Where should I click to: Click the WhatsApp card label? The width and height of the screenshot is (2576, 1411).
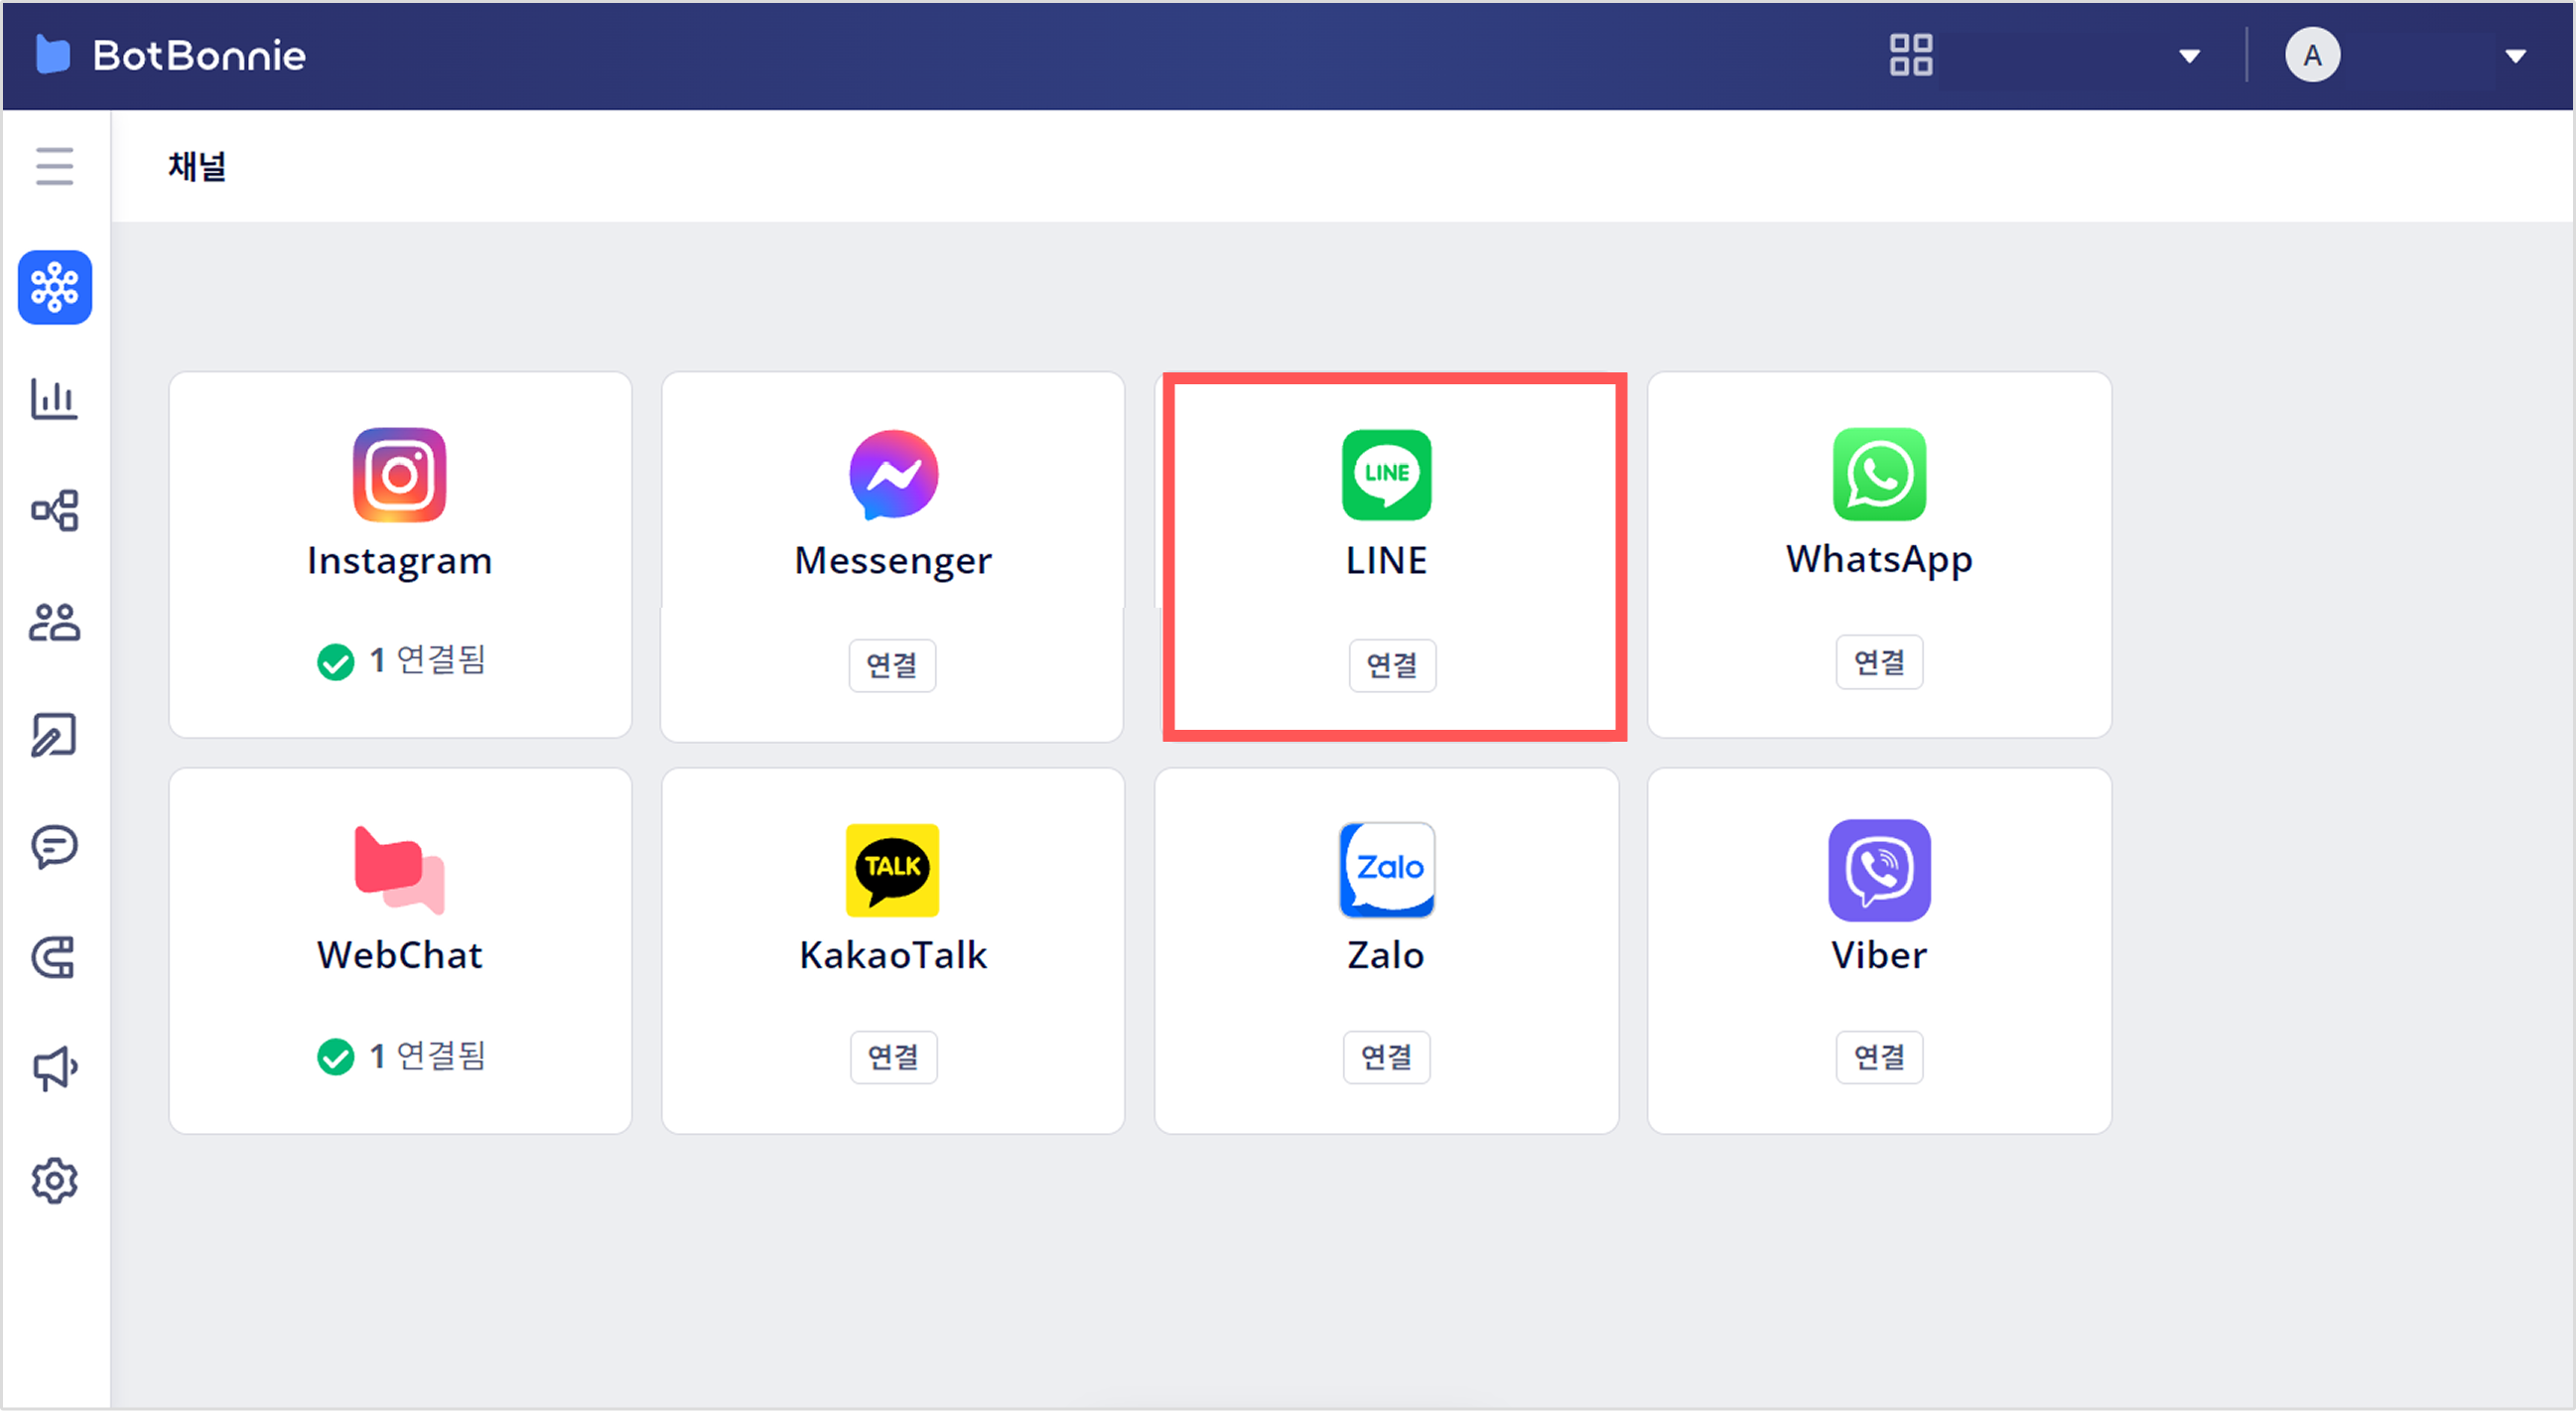(1880, 561)
